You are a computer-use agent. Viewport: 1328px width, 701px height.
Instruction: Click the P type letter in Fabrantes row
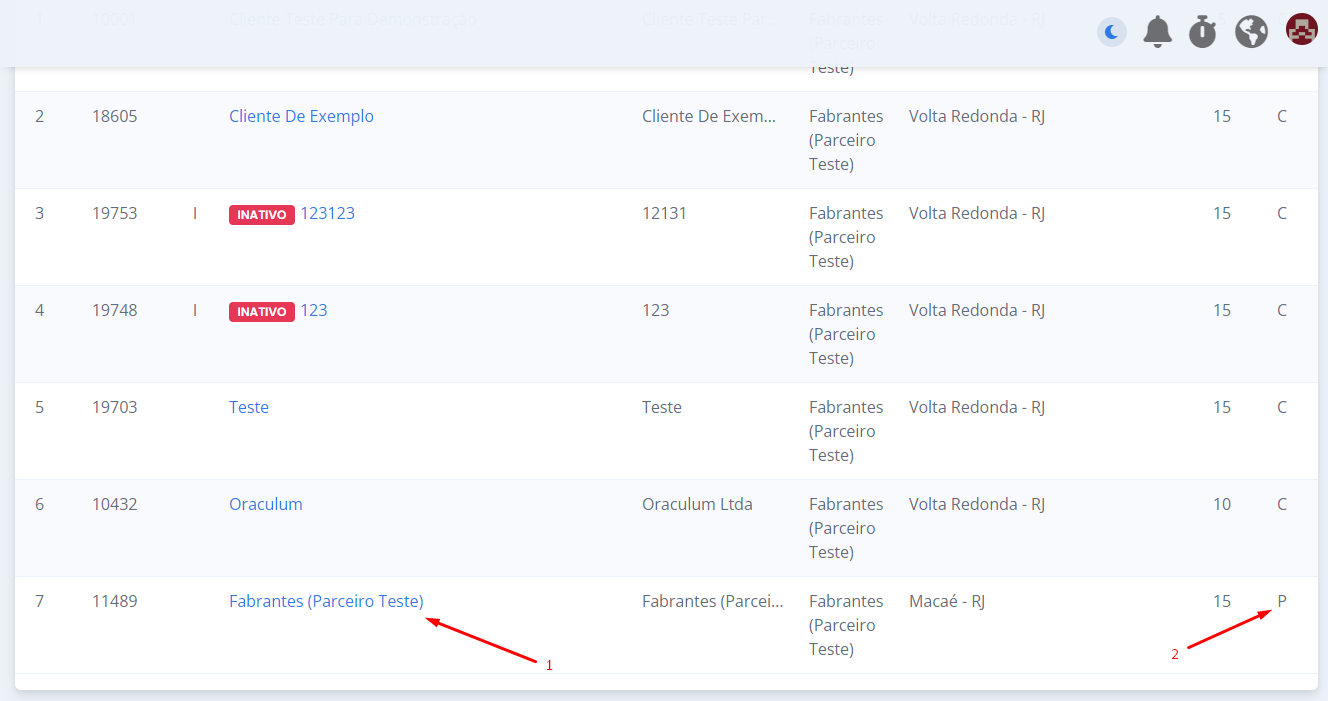tap(1281, 601)
